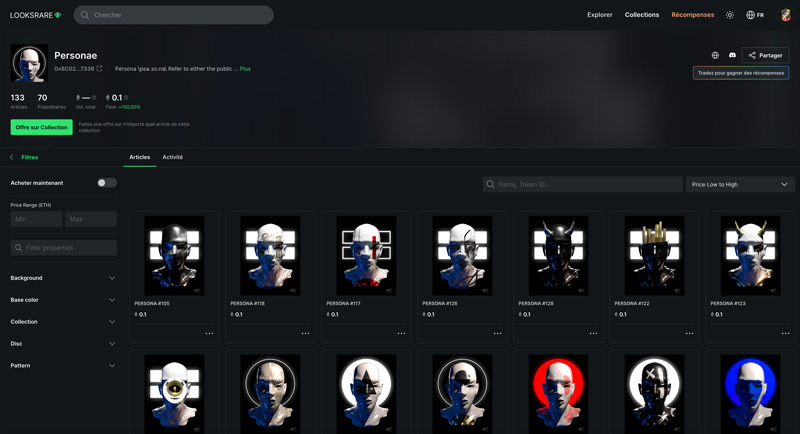This screenshot has width=800, height=434.
Task: Open more options for PERSONA #105
Action: coord(209,333)
